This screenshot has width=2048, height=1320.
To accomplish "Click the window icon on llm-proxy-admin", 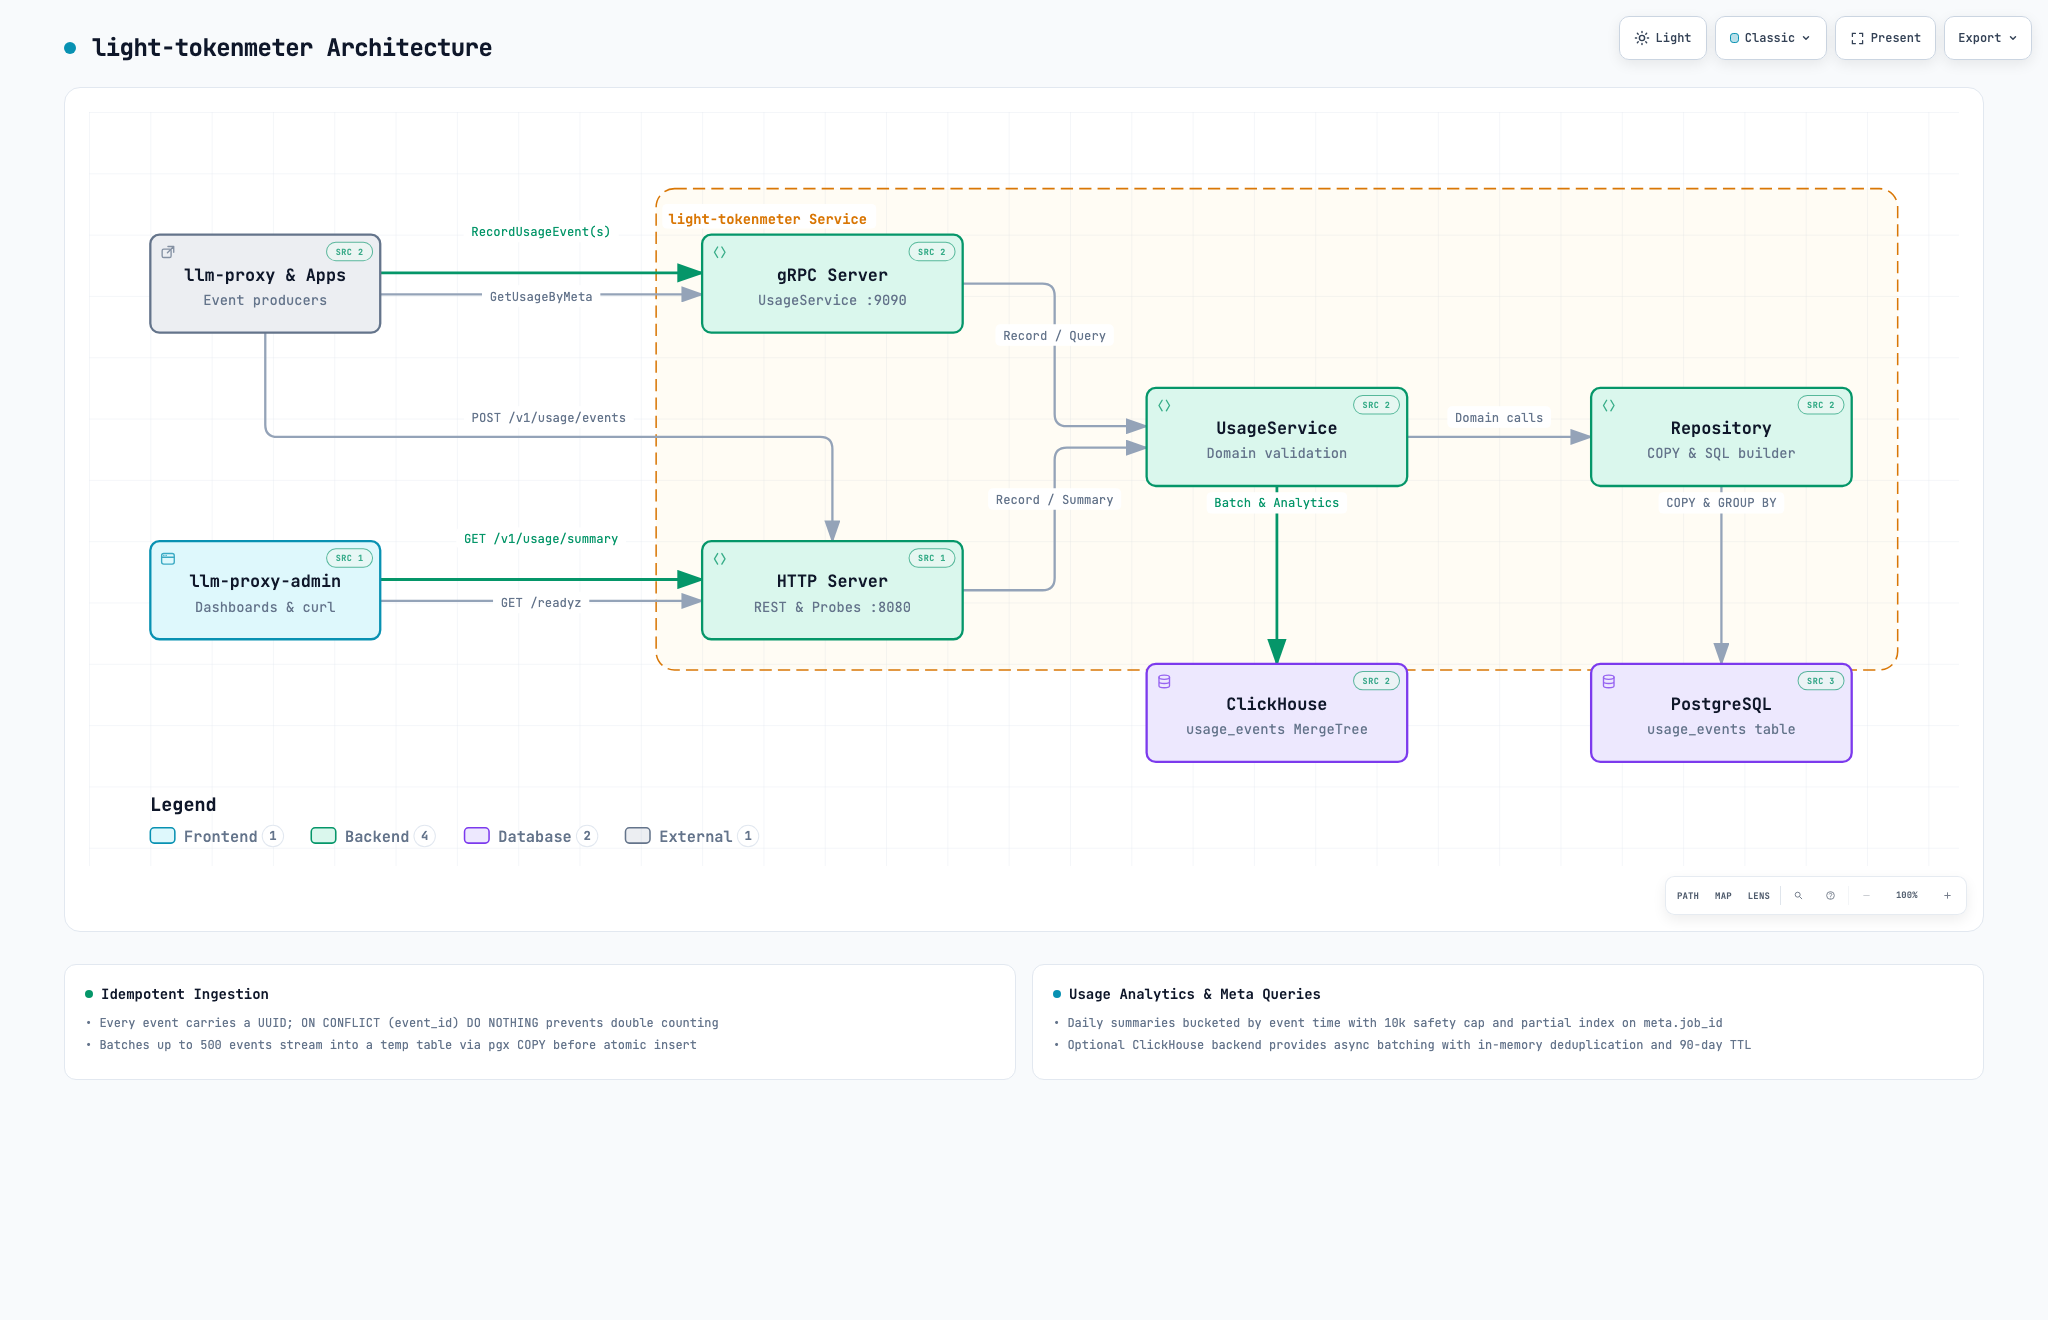I will [x=168, y=559].
